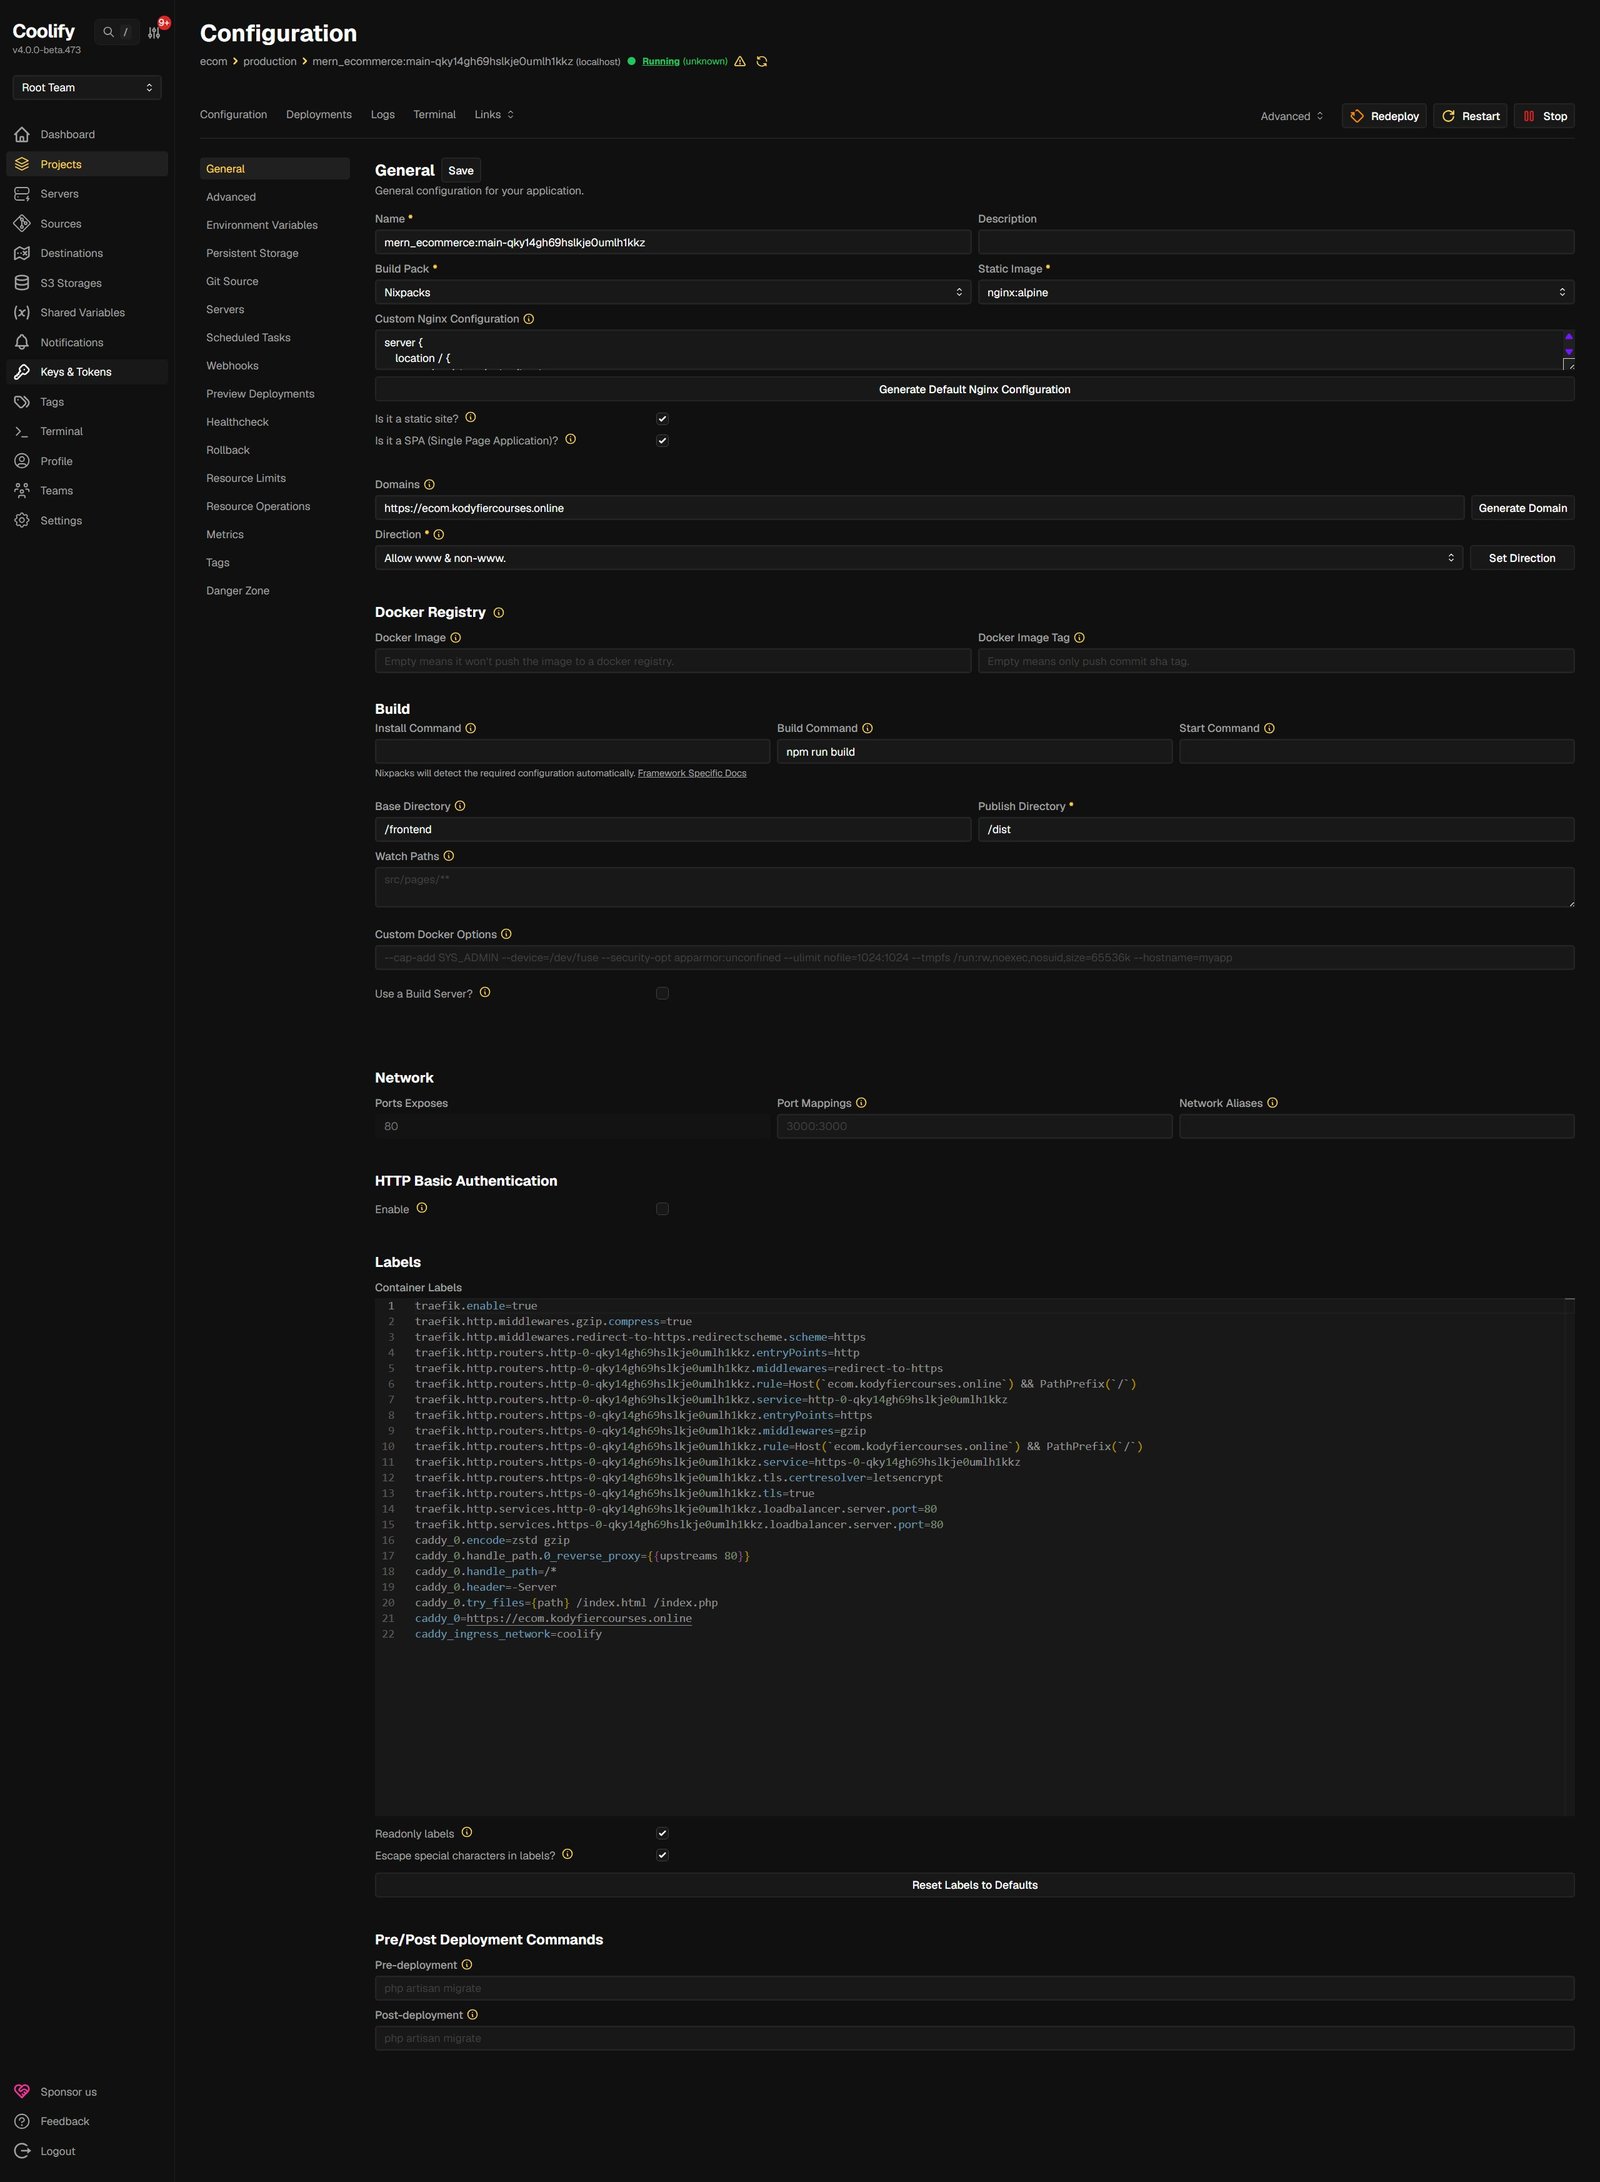Toggle Escape special characters in labels checkbox
This screenshot has height=2182, width=1600.
[662, 1855]
